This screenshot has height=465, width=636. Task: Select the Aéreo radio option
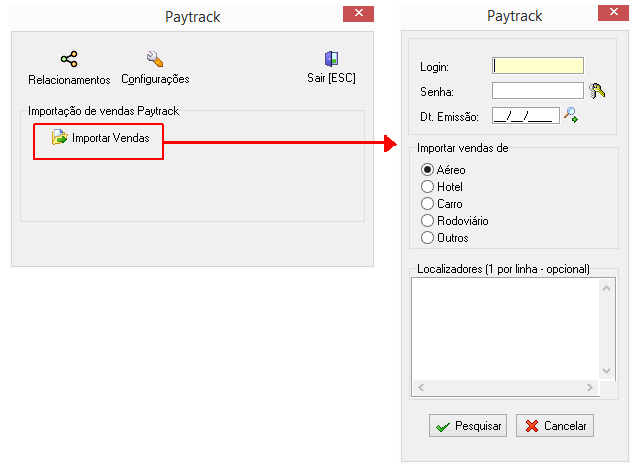tap(427, 169)
